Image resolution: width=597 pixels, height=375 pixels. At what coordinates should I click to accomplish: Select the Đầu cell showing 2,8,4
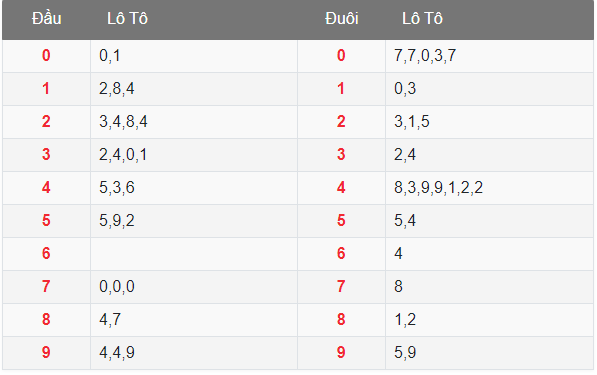pos(194,89)
